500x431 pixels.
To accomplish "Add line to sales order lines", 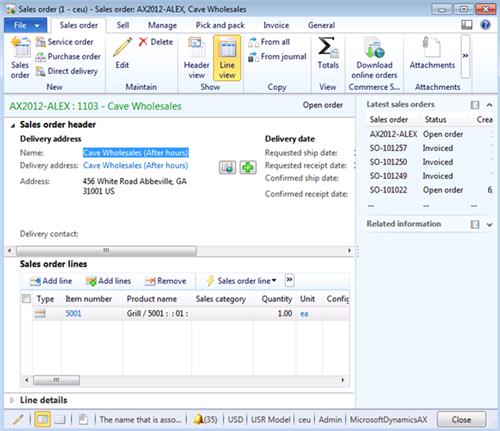I will (51, 281).
